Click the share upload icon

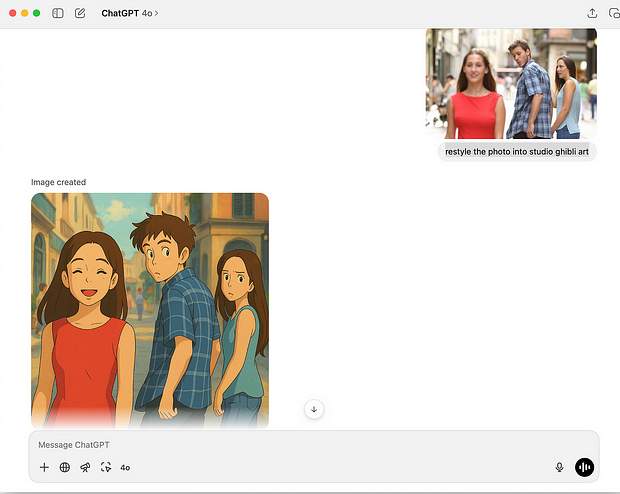pos(592,13)
